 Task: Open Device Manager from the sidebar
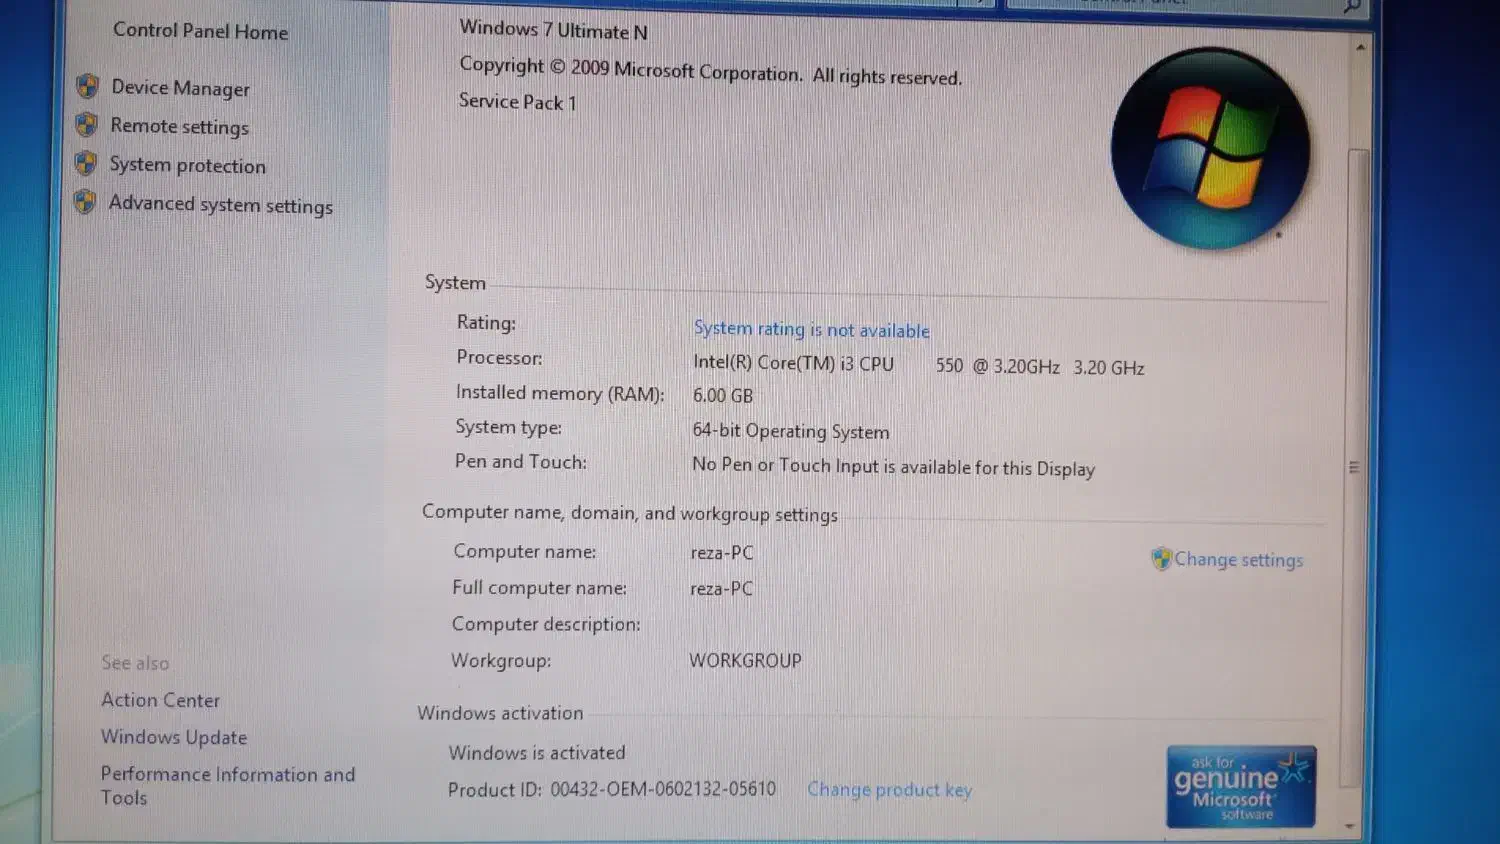(x=180, y=88)
